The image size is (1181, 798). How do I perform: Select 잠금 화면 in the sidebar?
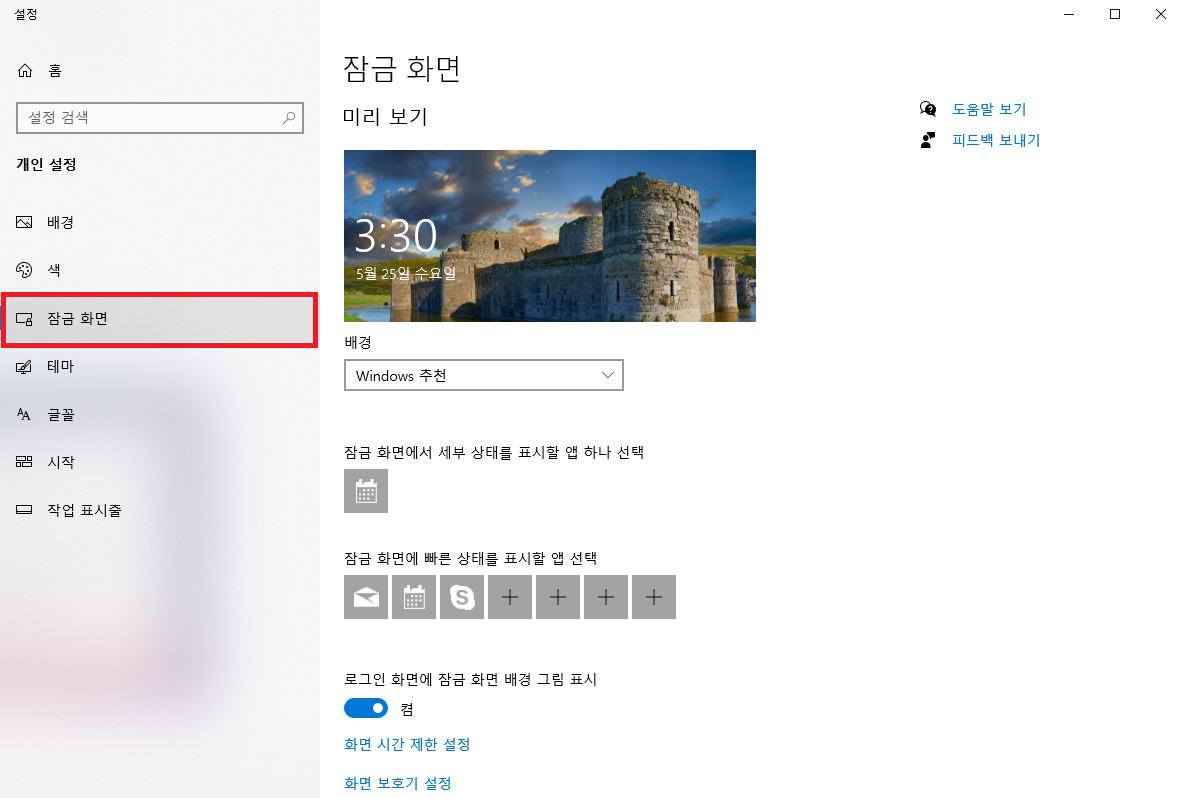click(160, 320)
